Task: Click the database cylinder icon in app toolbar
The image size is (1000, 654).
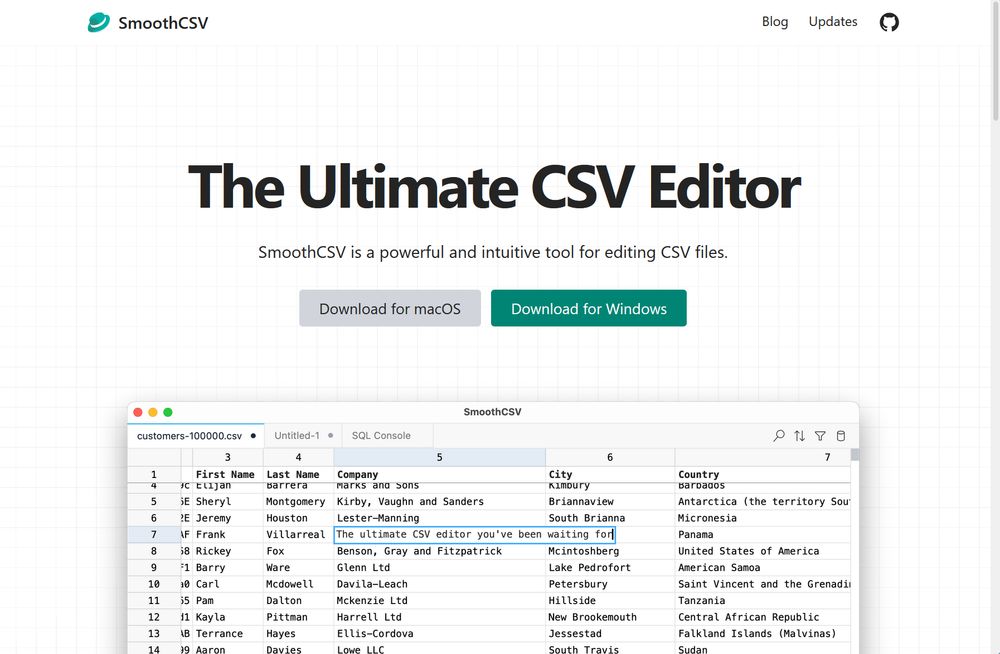Action: pos(841,436)
